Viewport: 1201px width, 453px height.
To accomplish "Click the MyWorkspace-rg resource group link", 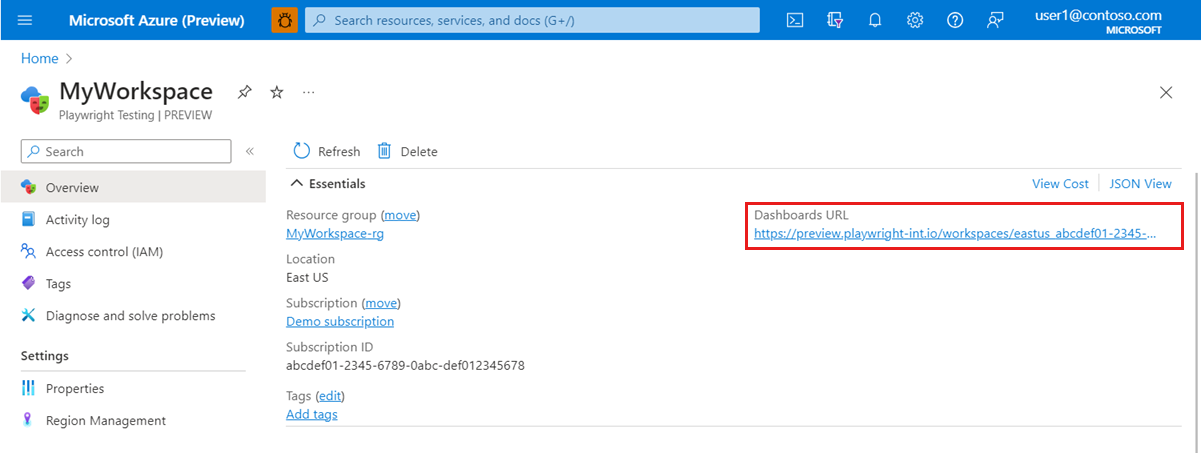I will tap(335, 234).
